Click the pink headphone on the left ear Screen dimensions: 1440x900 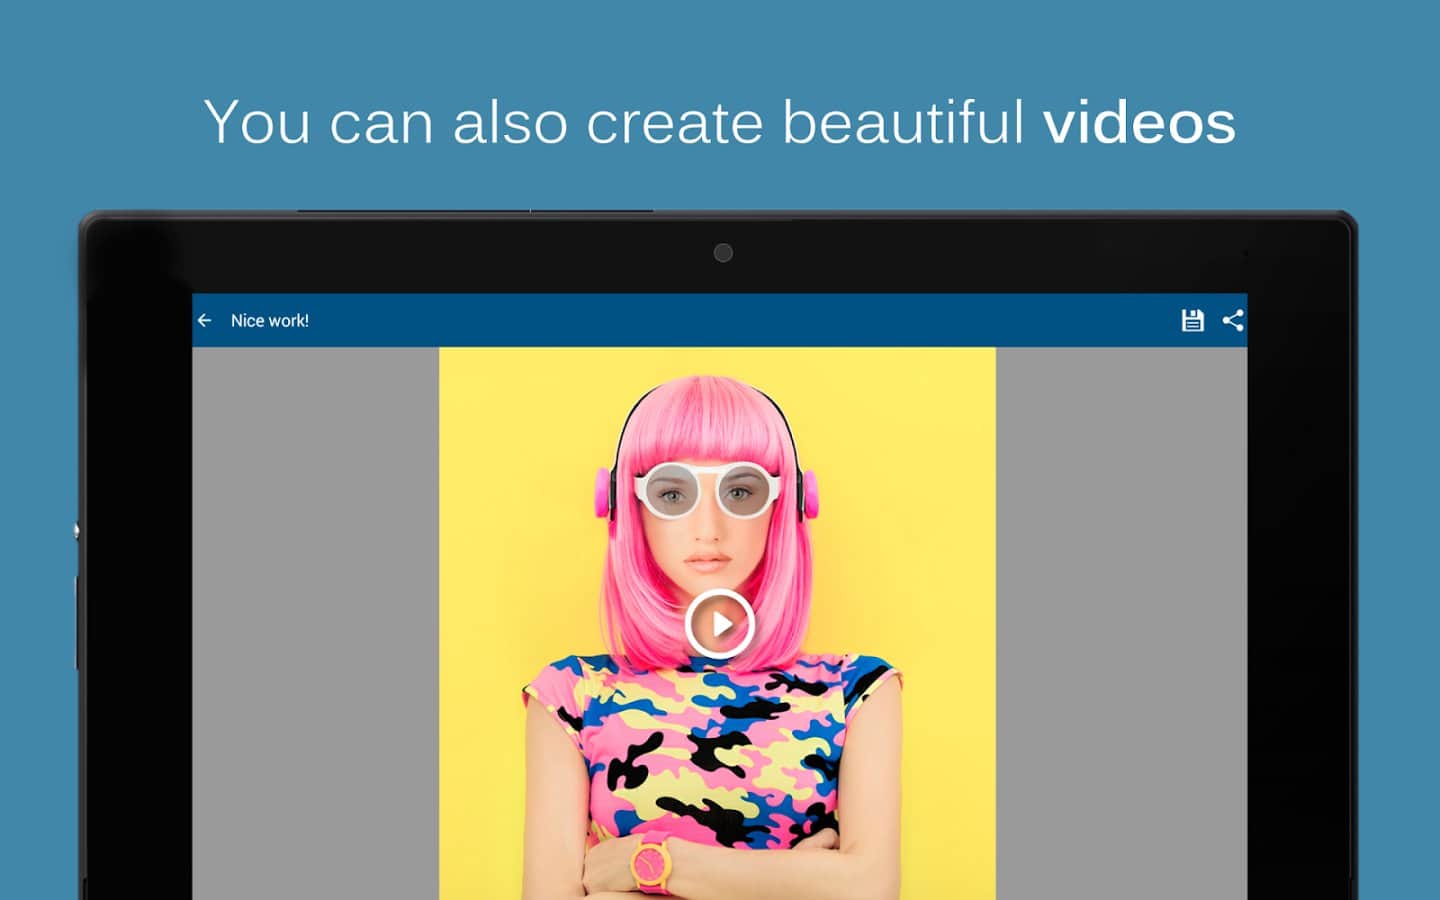pos(603,493)
